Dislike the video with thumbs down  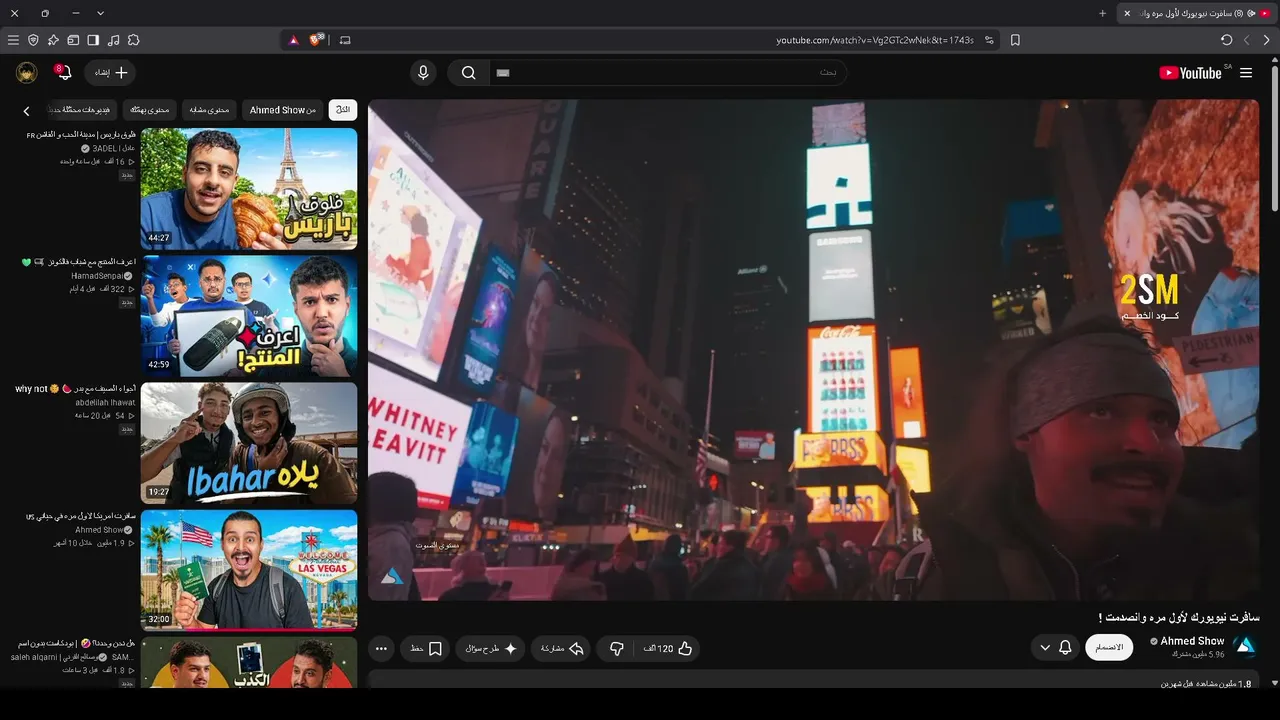coord(617,649)
